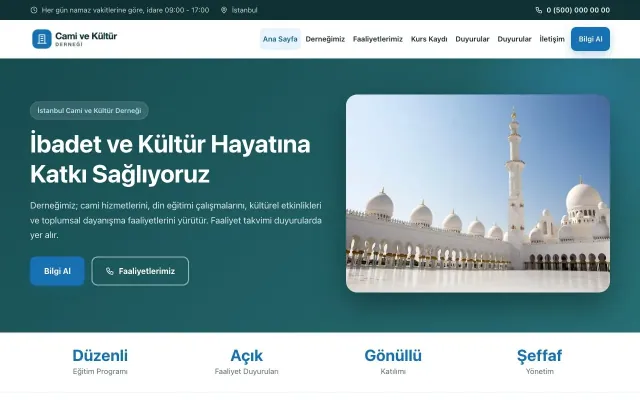Click the outlined Faaliyetlerimiz hero button
The width and height of the screenshot is (640, 400).
(140, 271)
